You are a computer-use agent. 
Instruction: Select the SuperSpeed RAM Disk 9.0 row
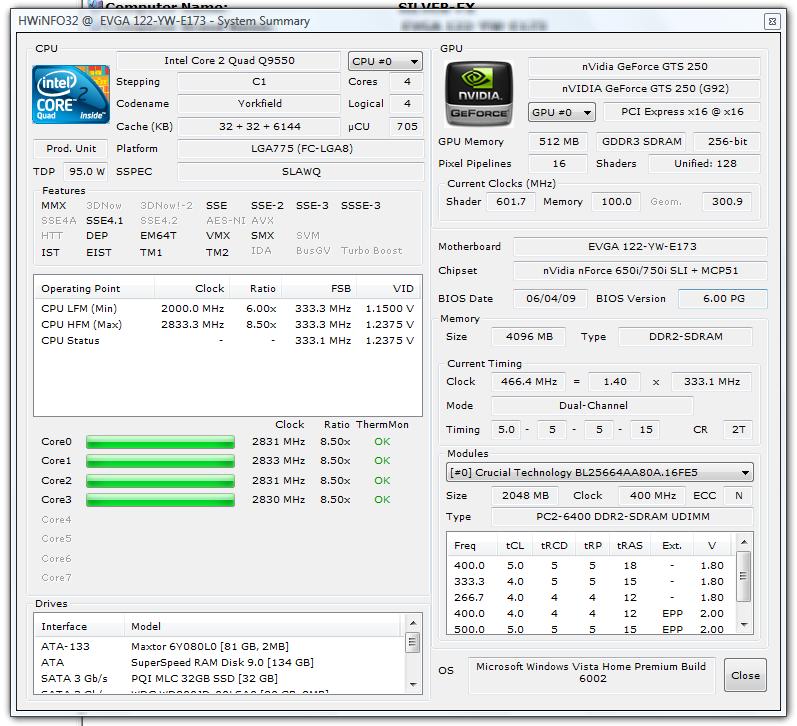pyautogui.click(x=220, y=662)
